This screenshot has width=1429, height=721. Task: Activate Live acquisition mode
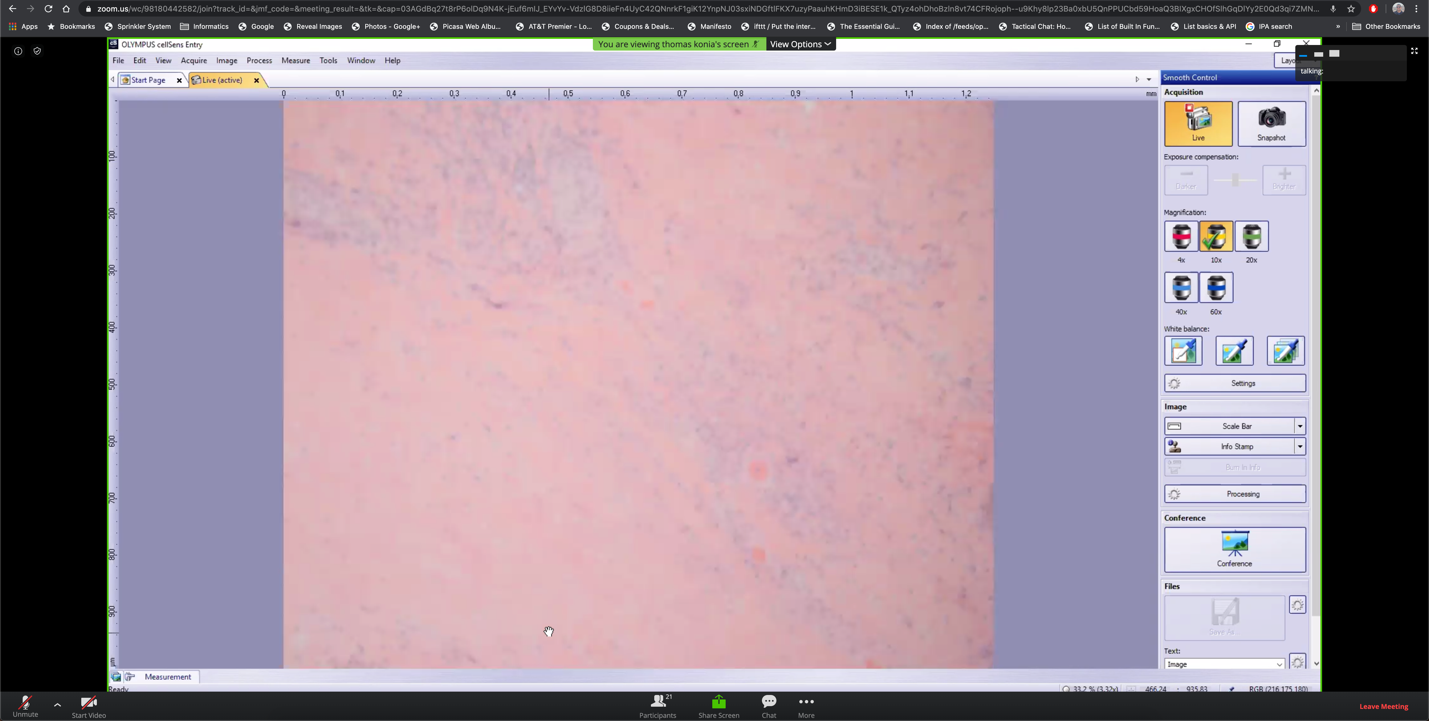tap(1198, 123)
